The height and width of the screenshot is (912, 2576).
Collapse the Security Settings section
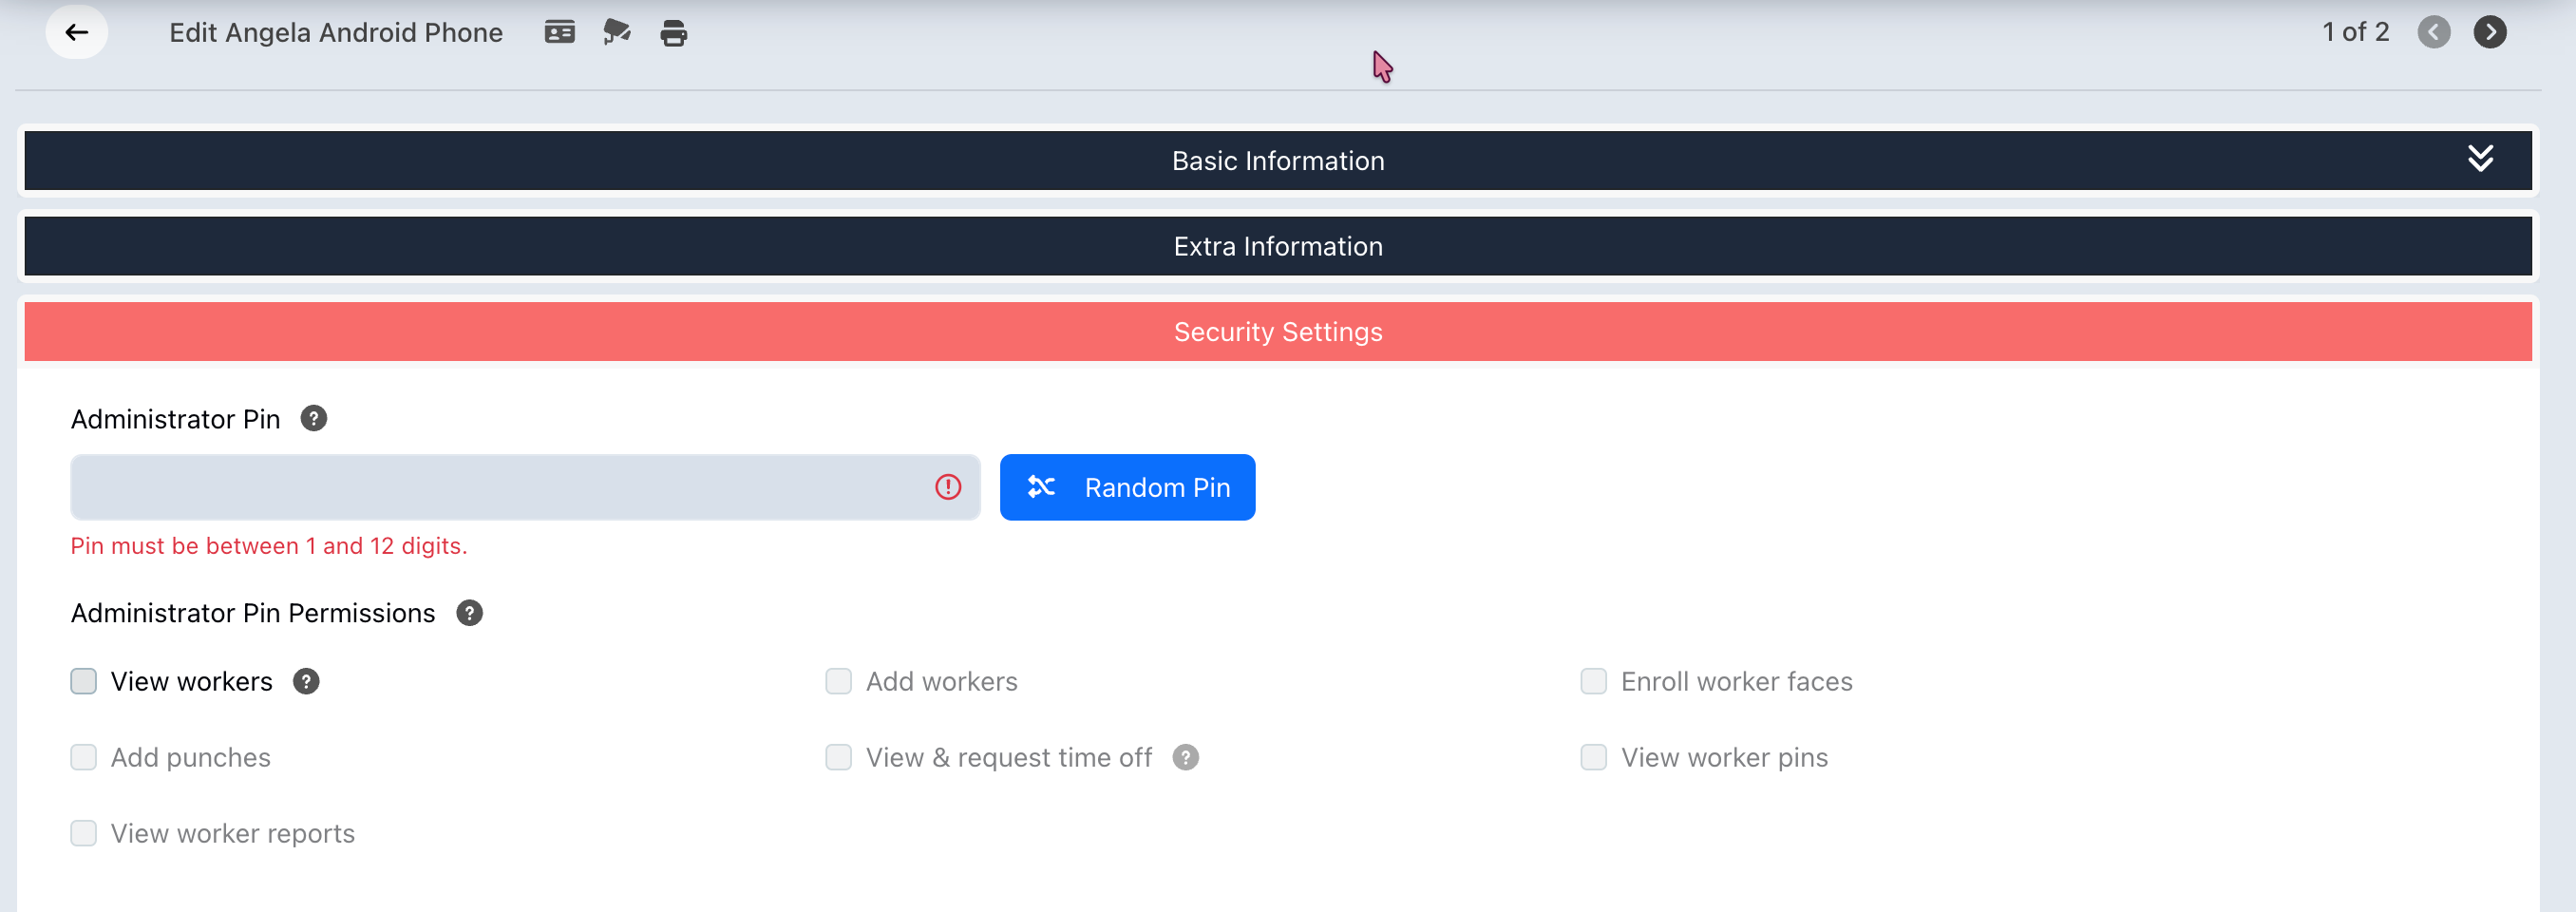click(1278, 331)
